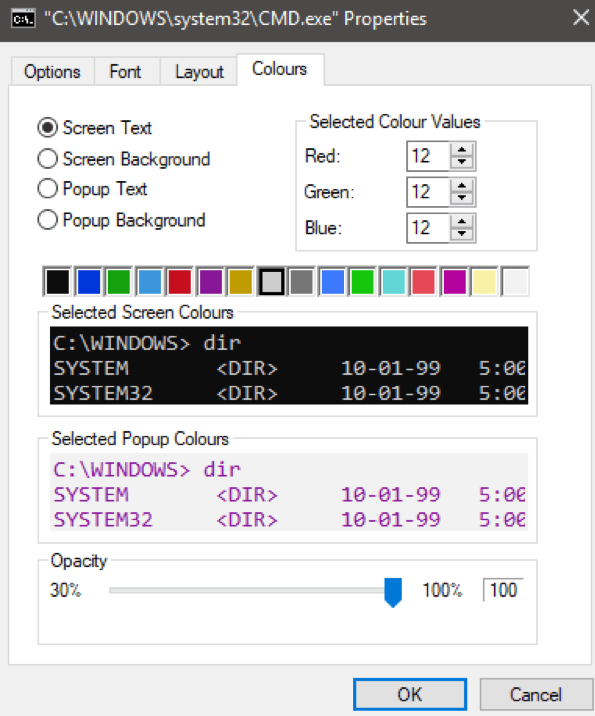Choose the pale yellow colour swatch
This screenshot has height=716, width=595.
click(x=484, y=281)
